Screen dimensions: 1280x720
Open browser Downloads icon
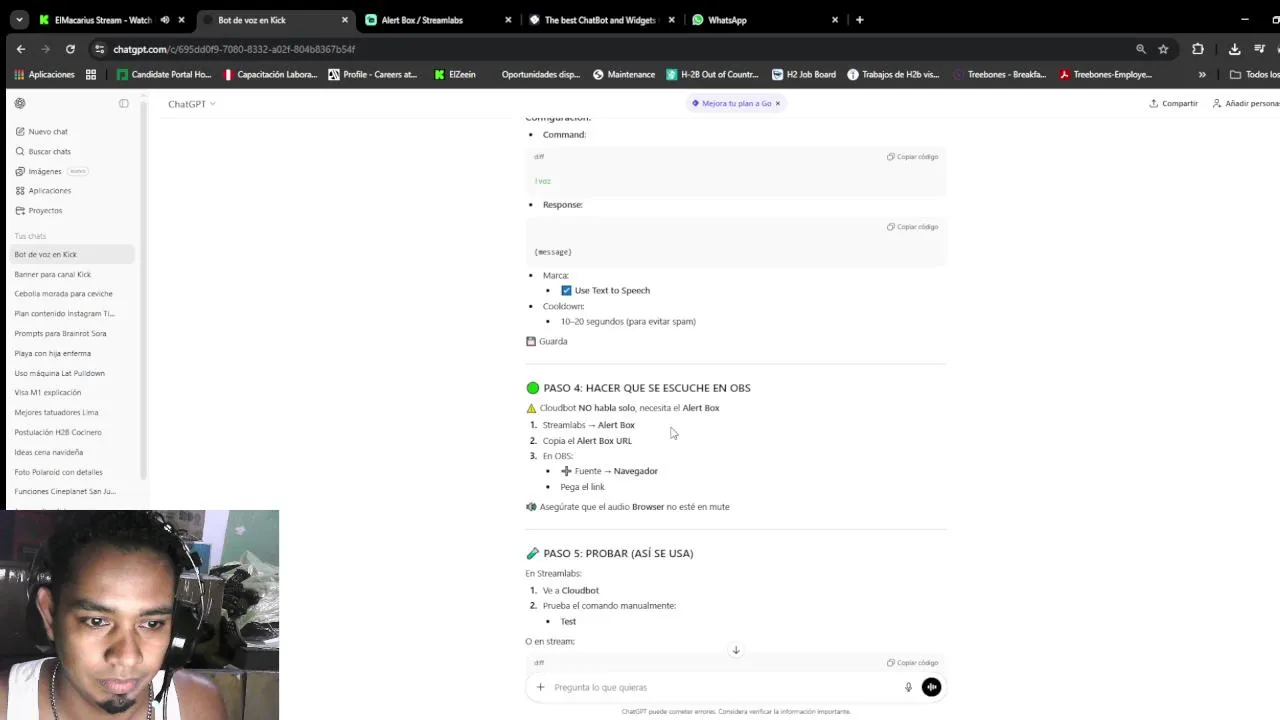[1234, 49]
